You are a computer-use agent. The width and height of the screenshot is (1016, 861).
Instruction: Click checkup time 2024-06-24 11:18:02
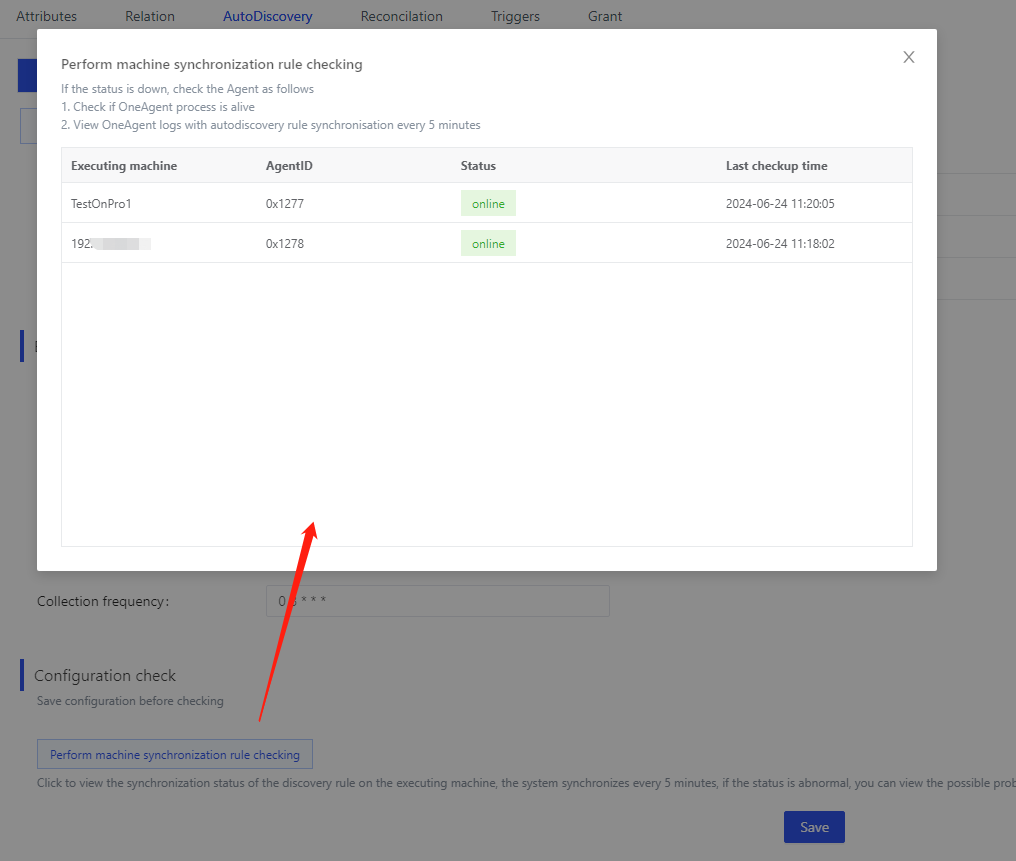pyautogui.click(x=780, y=244)
